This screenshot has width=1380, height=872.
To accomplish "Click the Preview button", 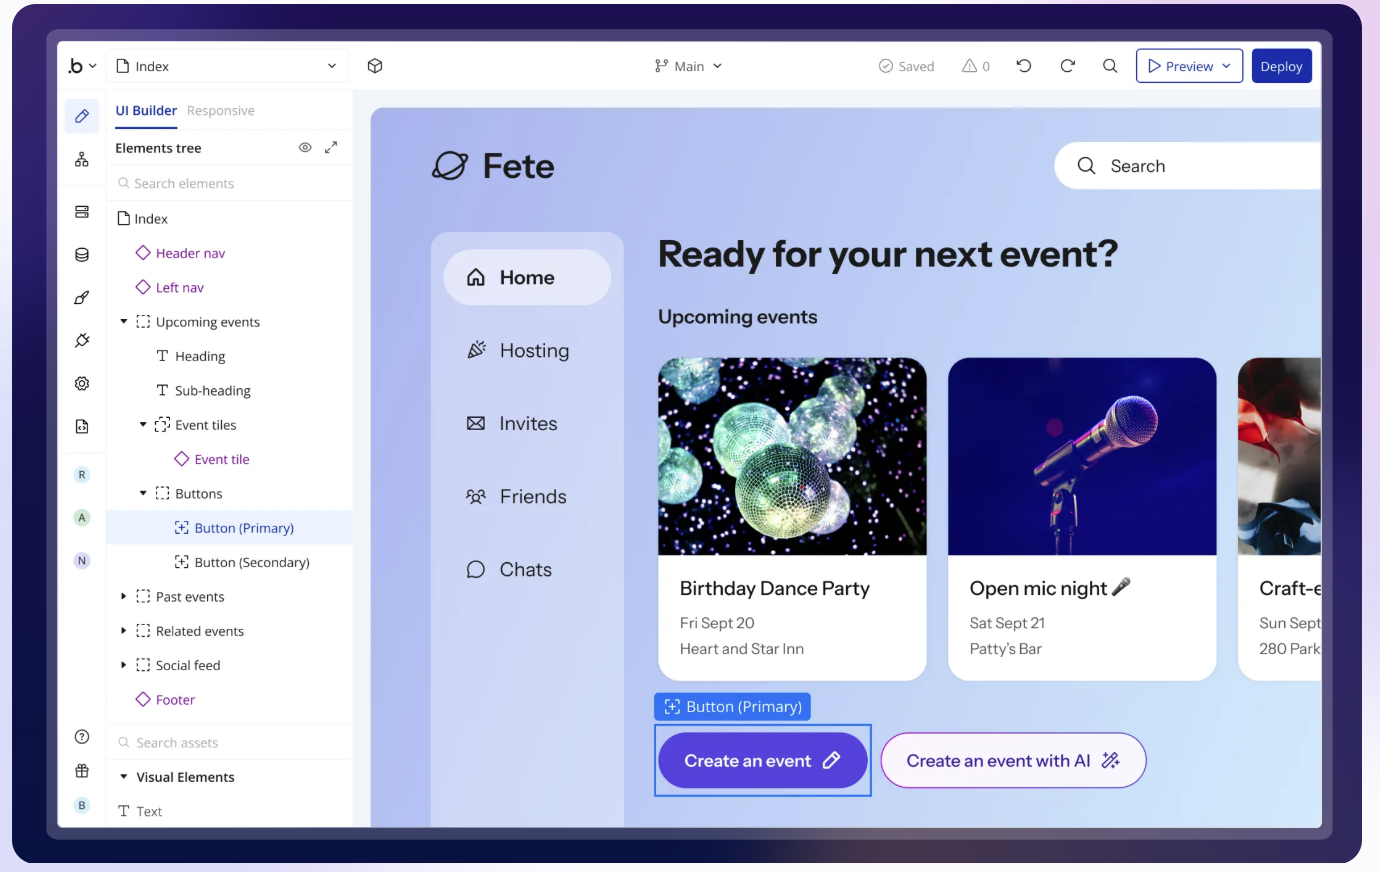I will click(x=1189, y=66).
